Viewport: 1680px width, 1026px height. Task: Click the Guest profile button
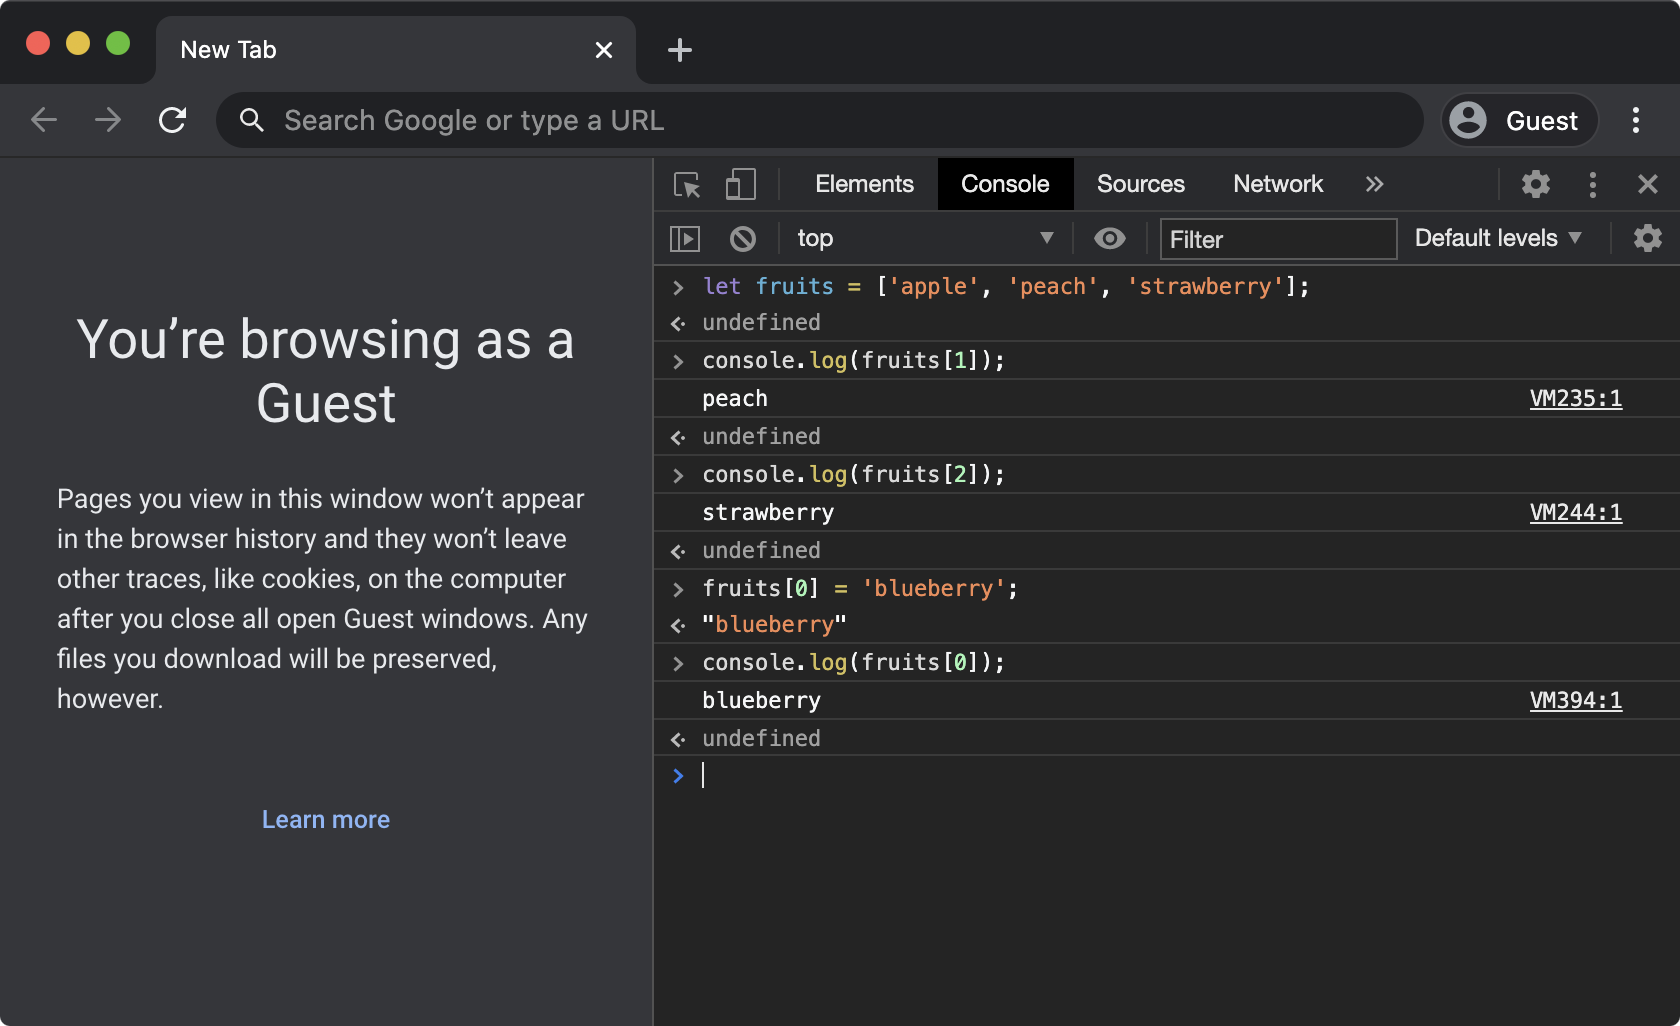click(1518, 120)
